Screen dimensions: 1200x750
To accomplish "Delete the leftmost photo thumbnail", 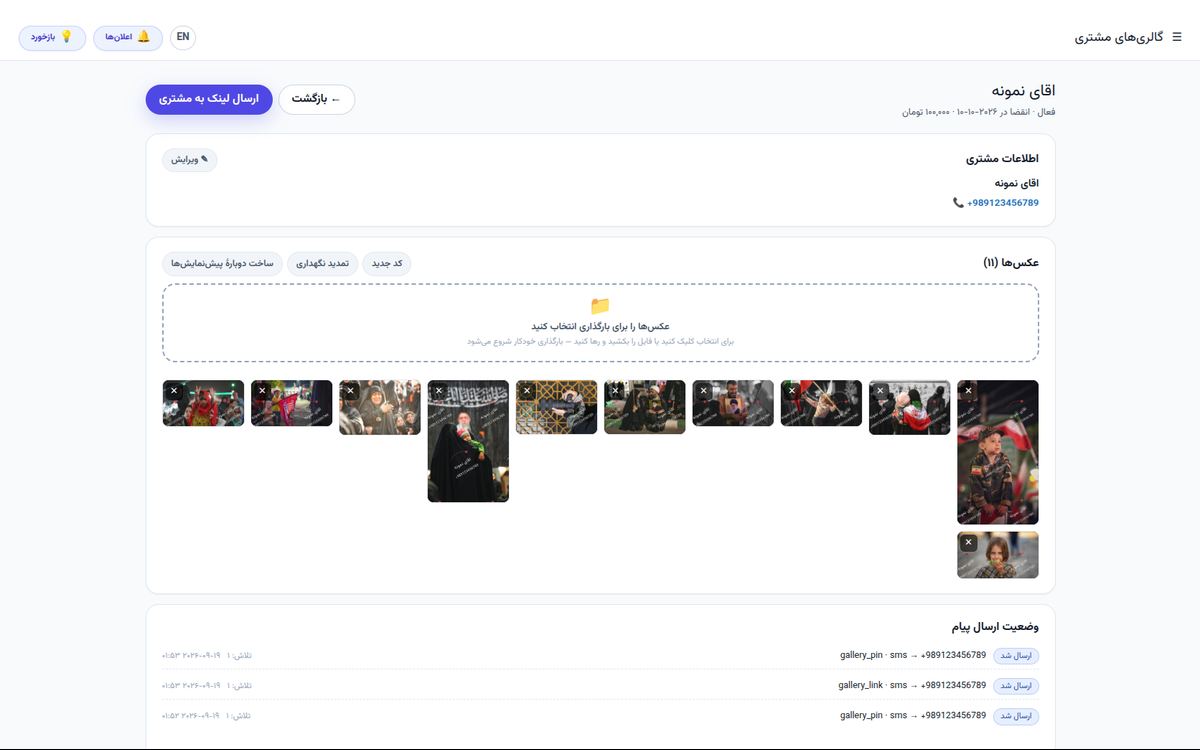I will click(174, 391).
